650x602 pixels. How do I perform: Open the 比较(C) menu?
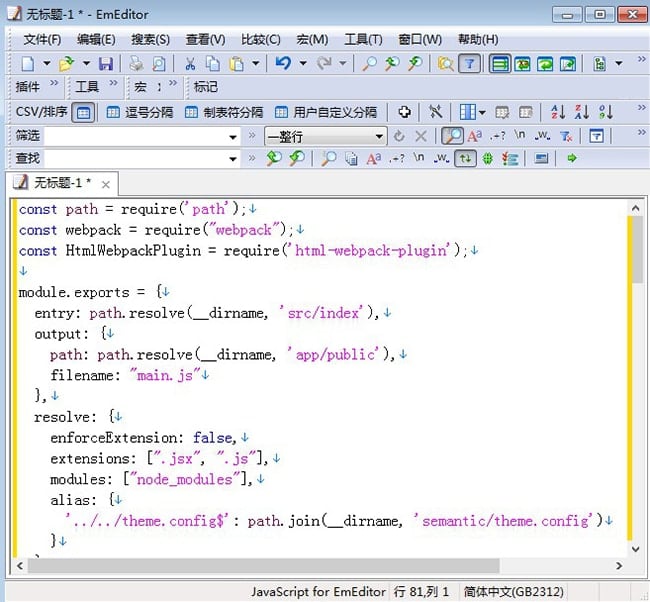[261, 40]
